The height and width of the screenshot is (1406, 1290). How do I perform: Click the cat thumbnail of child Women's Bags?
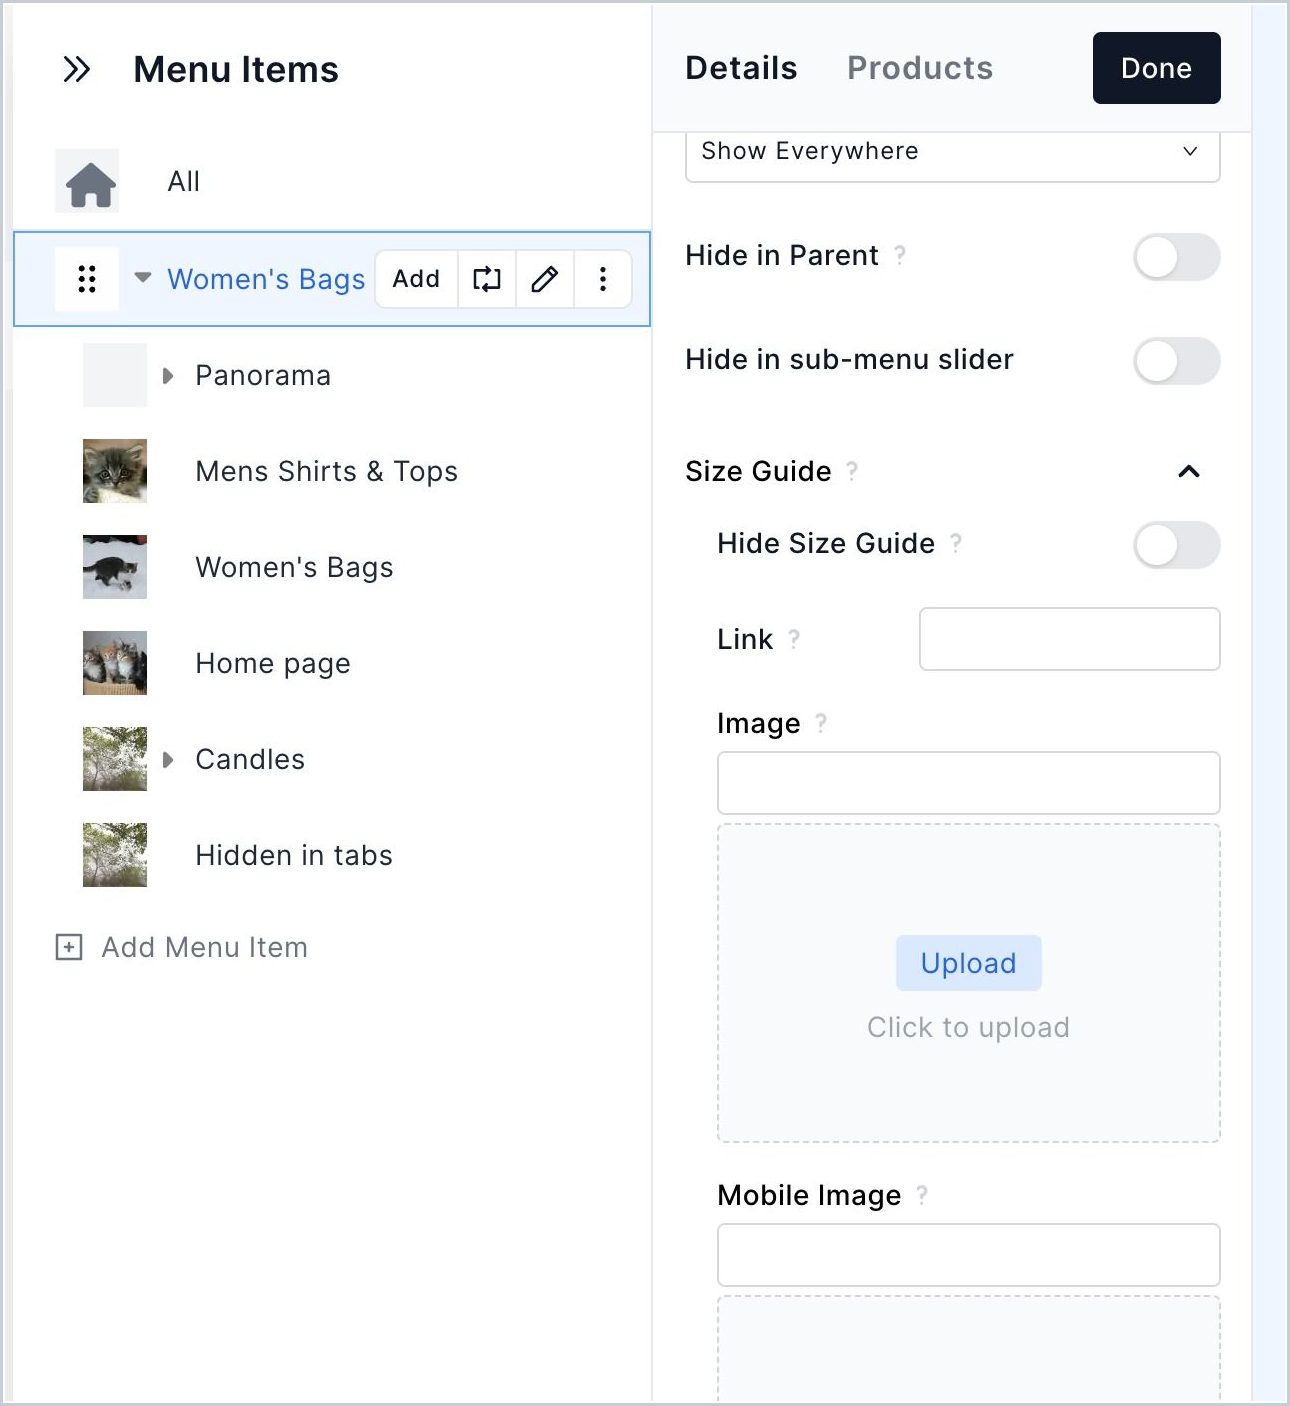115,567
